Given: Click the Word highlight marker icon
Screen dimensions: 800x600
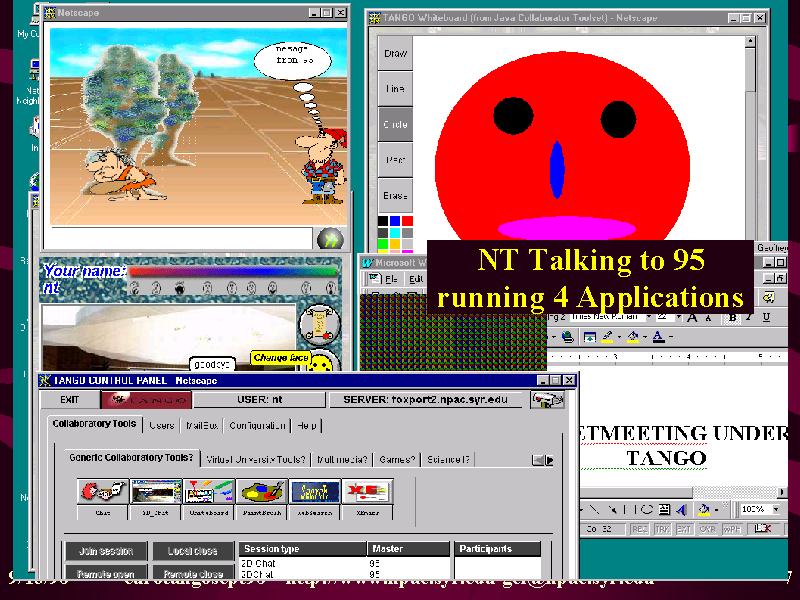Looking at the screenshot, I should [607, 337].
